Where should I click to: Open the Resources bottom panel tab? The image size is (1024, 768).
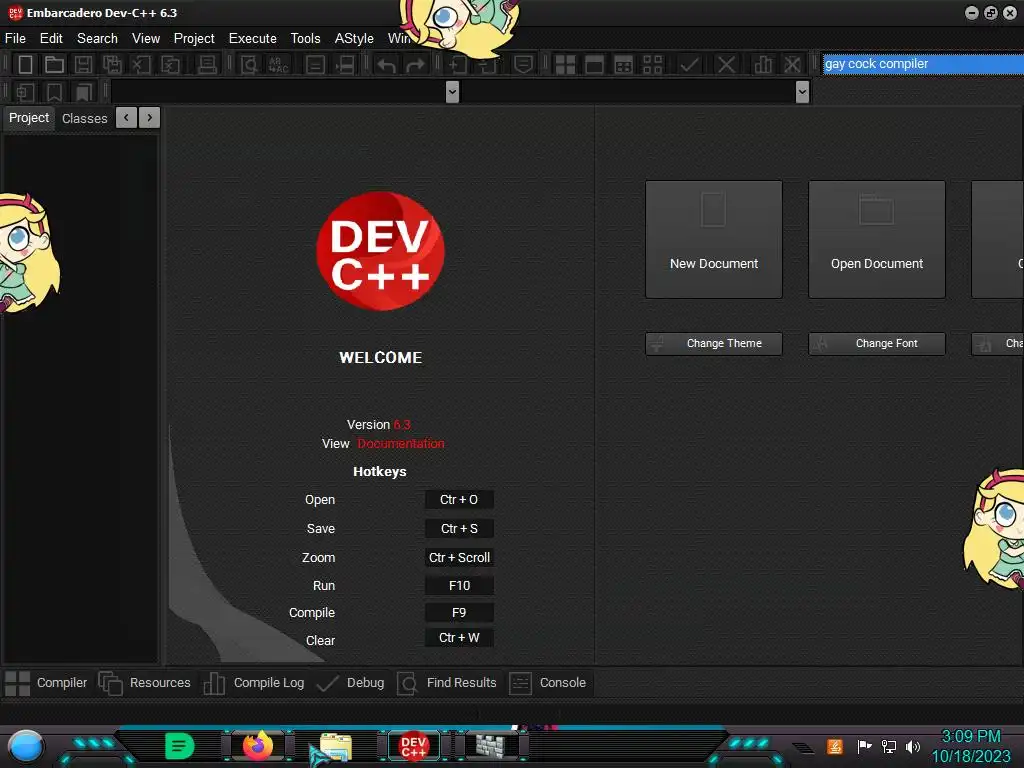point(144,683)
